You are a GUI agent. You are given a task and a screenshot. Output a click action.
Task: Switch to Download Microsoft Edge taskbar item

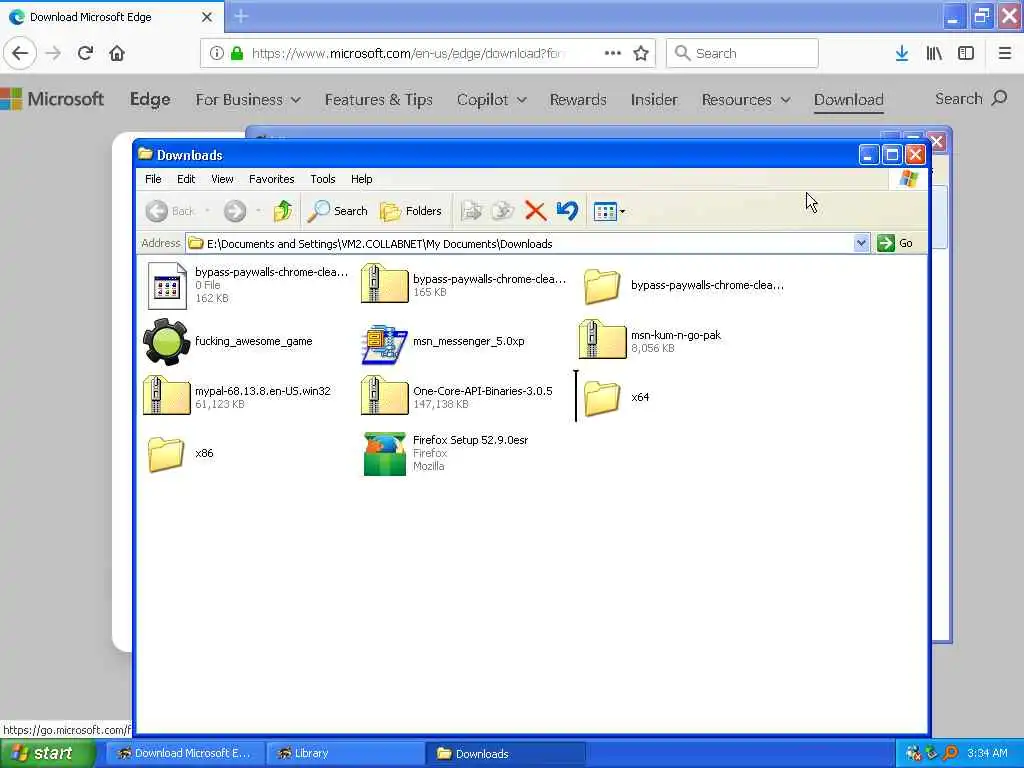185,753
